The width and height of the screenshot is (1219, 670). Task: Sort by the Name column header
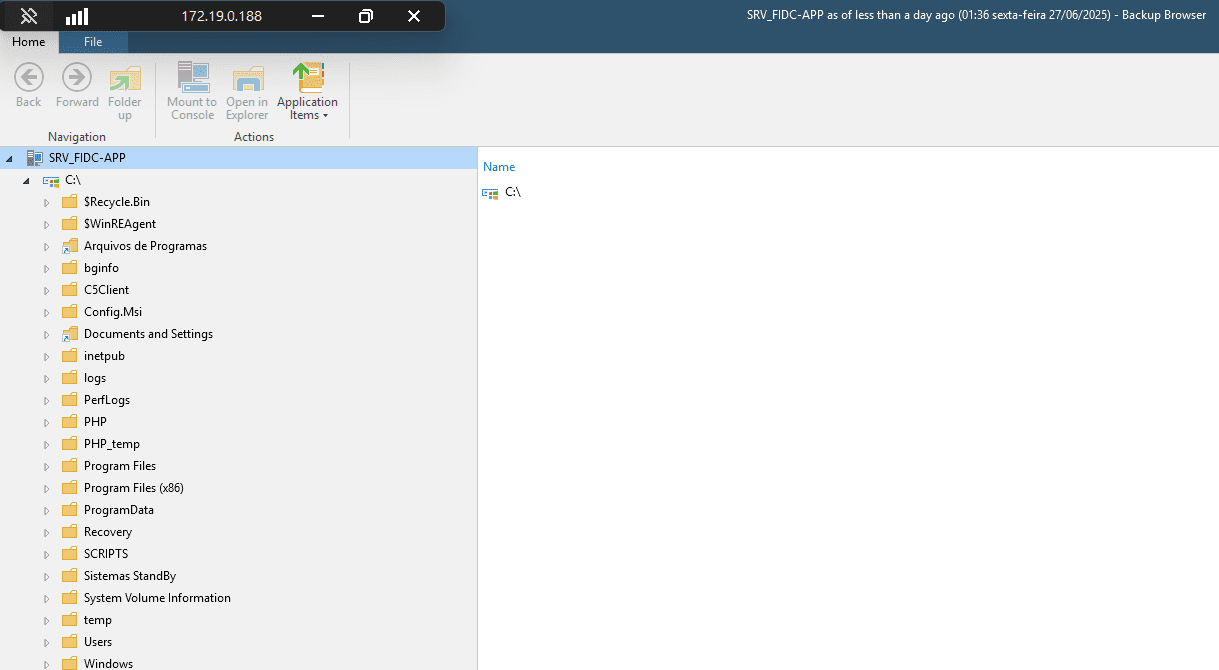[x=499, y=167]
